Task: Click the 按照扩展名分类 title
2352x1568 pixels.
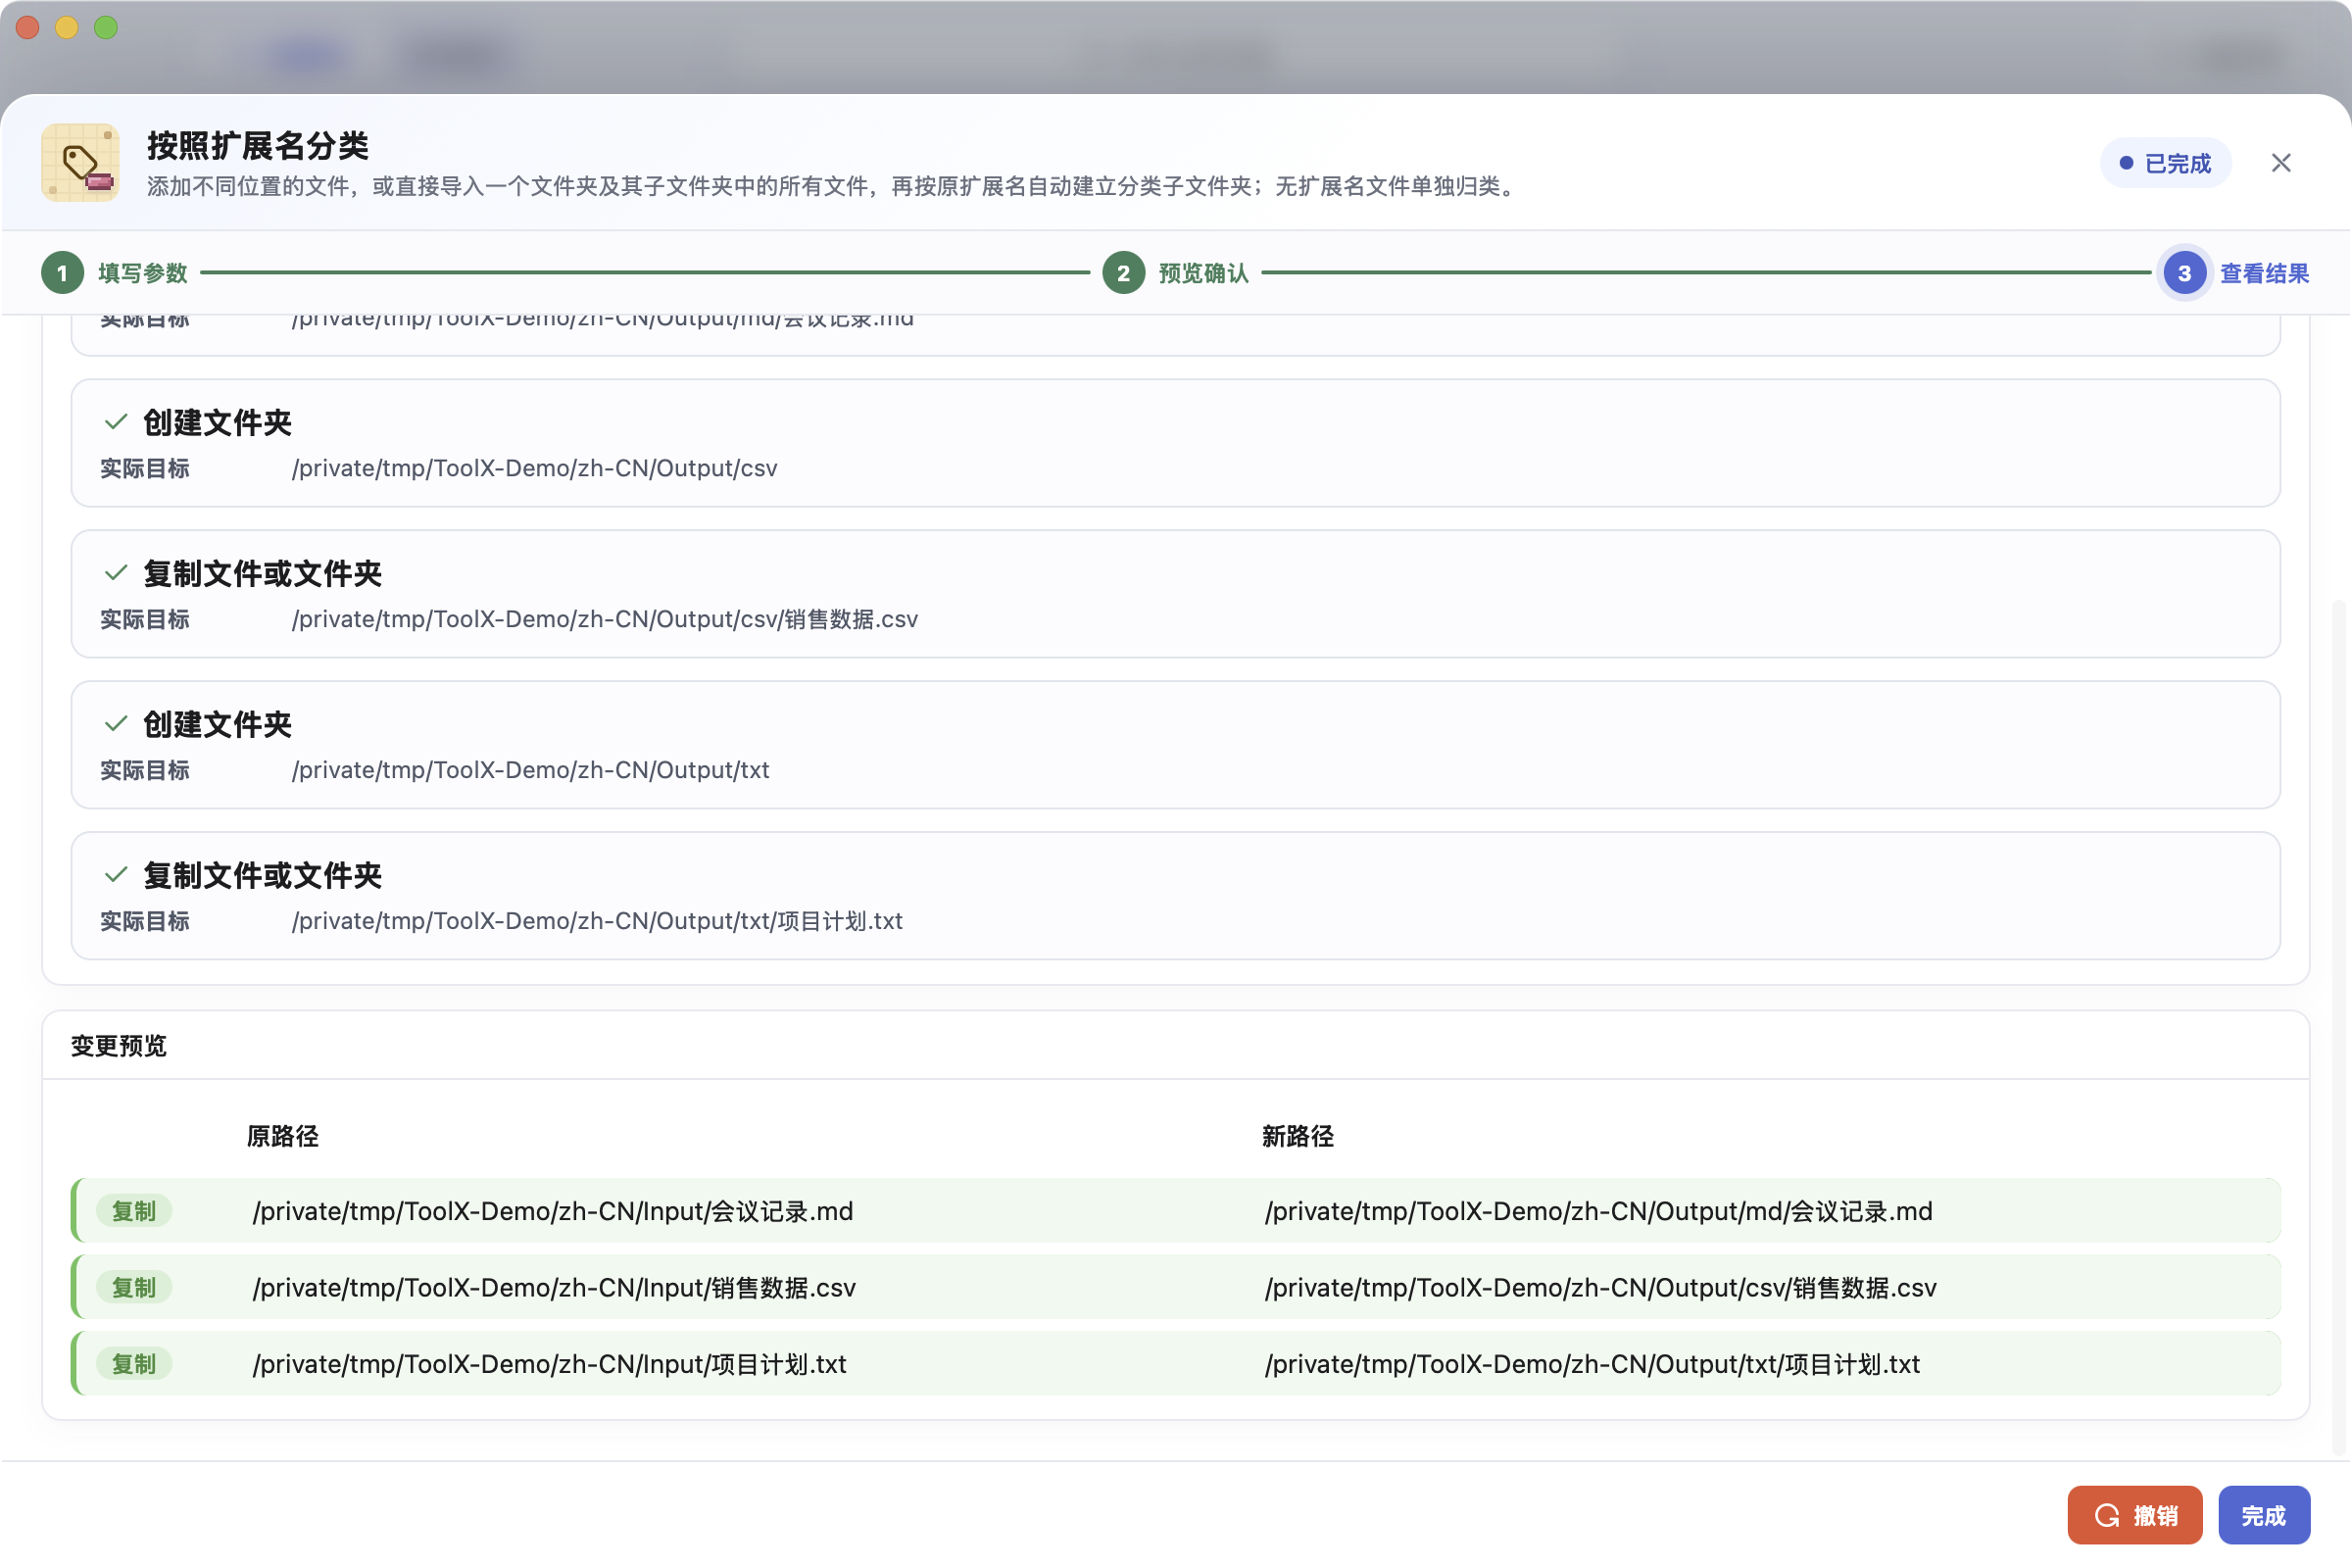Action: click(258, 146)
